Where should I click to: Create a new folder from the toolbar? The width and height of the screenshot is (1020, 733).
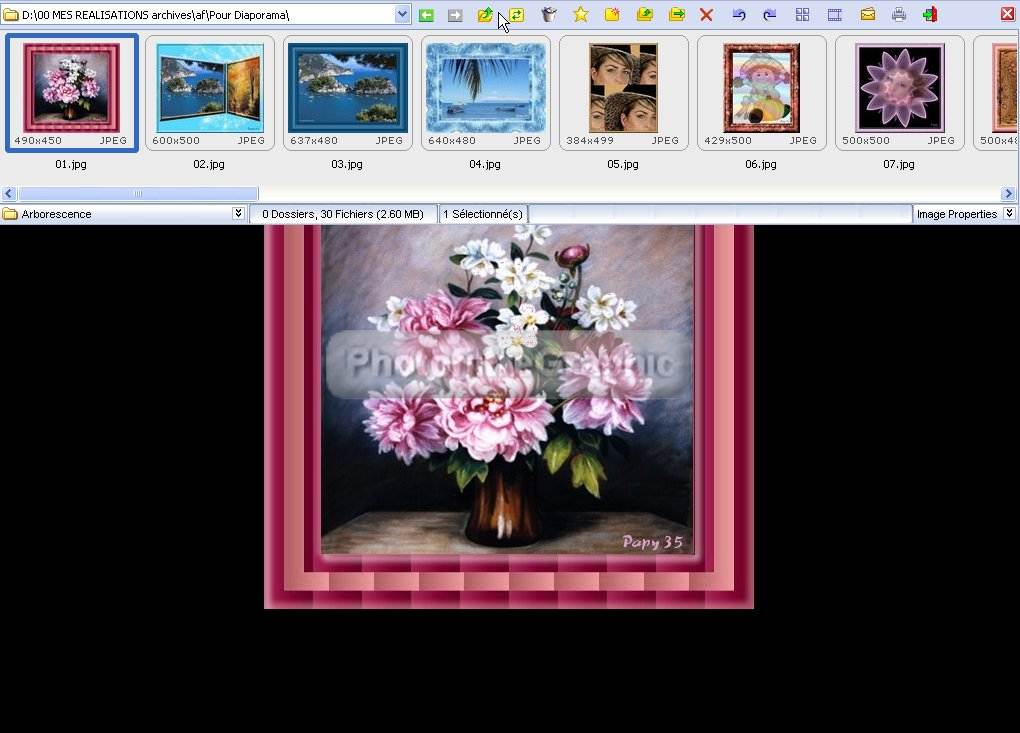(611, 15)
